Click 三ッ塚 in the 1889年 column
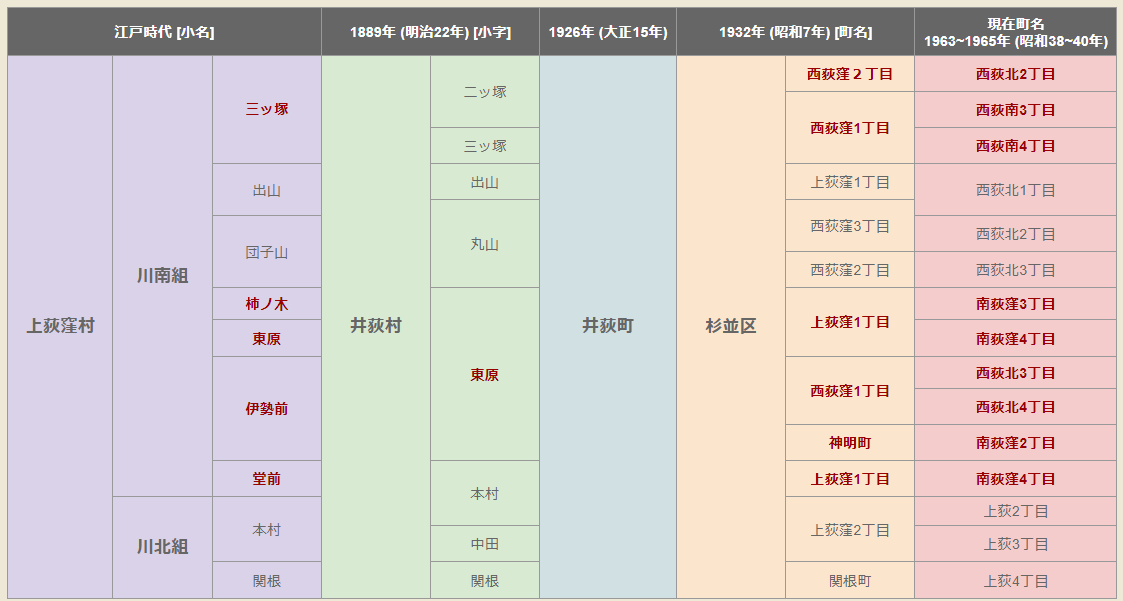Screen dimensions: 1123x601 coord(485,145)
